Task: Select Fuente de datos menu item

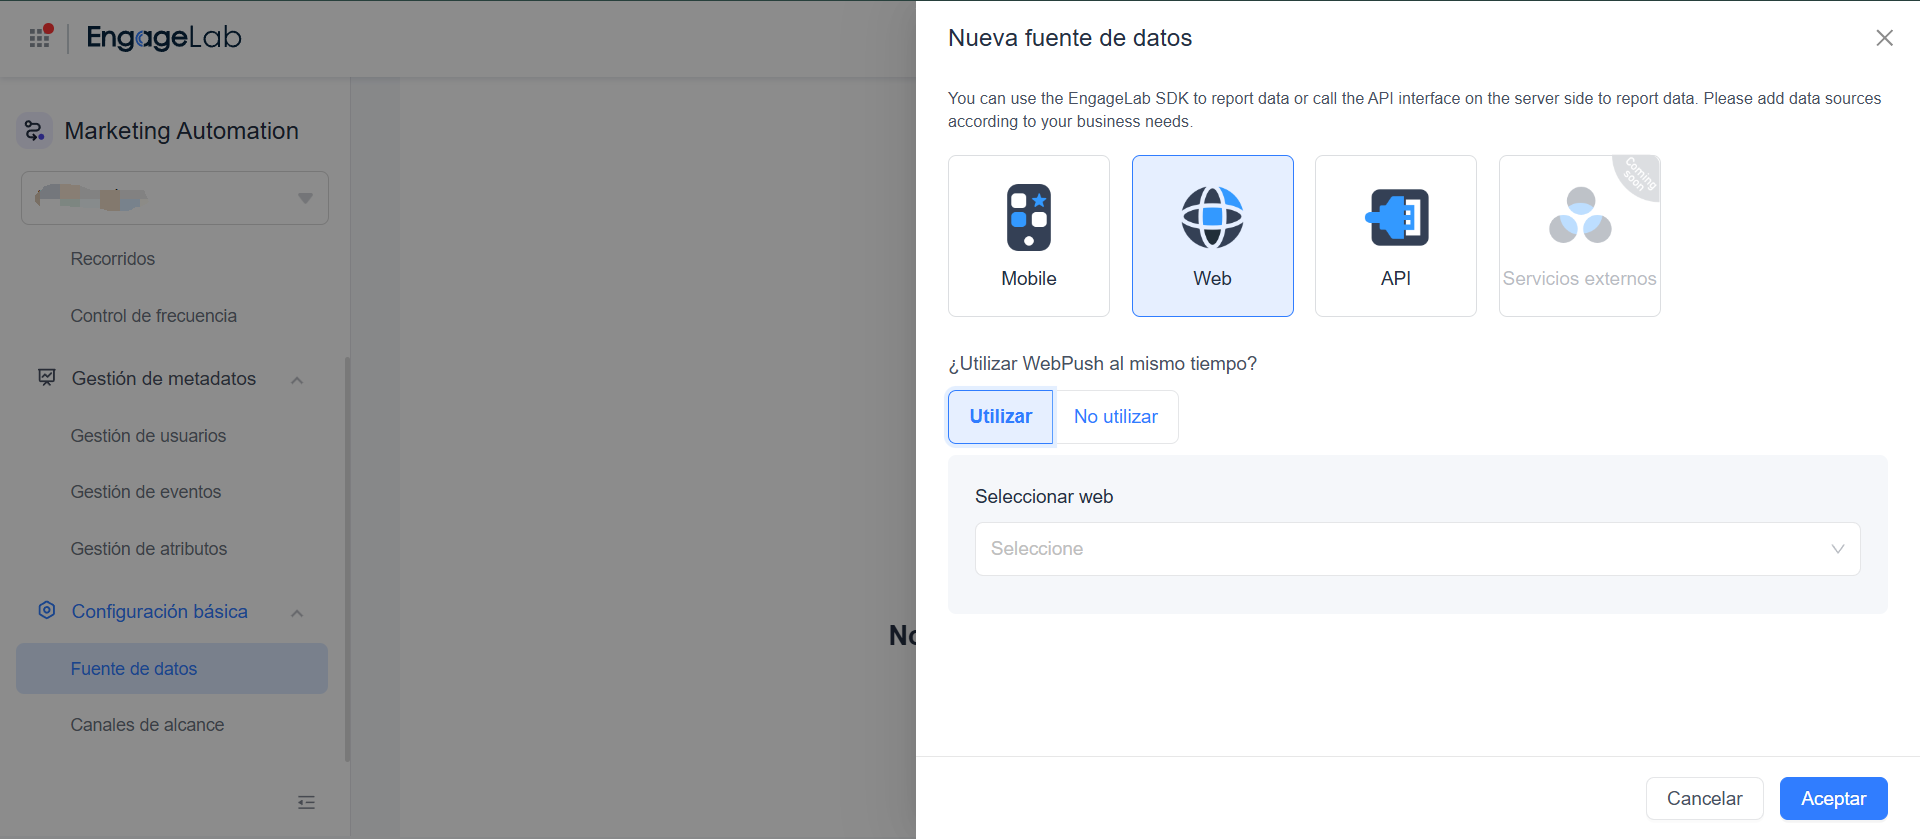Action: [172, 668]
